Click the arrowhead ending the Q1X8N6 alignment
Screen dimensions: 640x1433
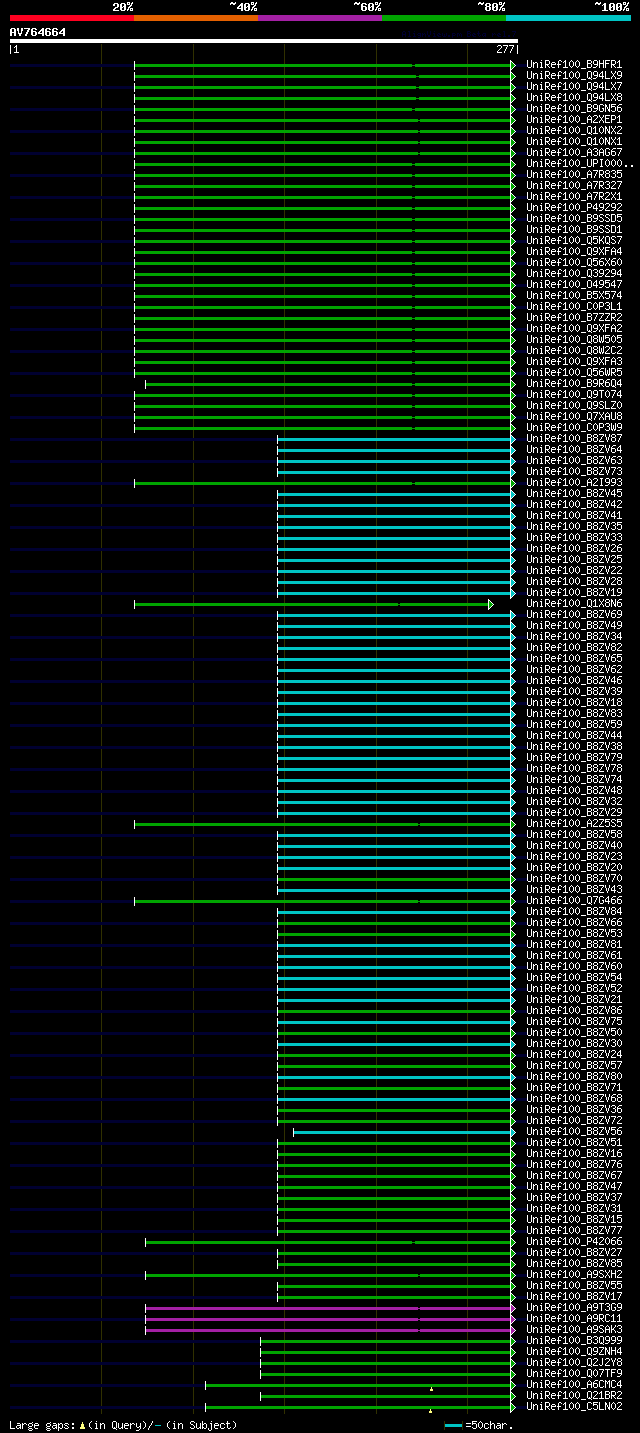click(x=491, y=604)
